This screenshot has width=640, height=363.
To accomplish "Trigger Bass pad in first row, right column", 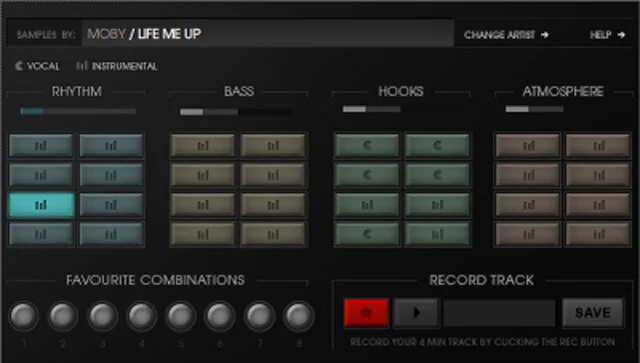I will click(x=273, y=145).
